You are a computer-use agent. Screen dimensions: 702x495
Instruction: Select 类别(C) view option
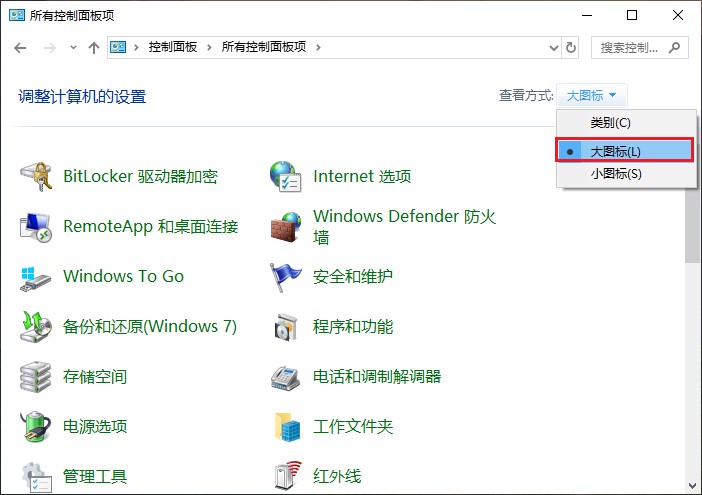tap(626, 123)
